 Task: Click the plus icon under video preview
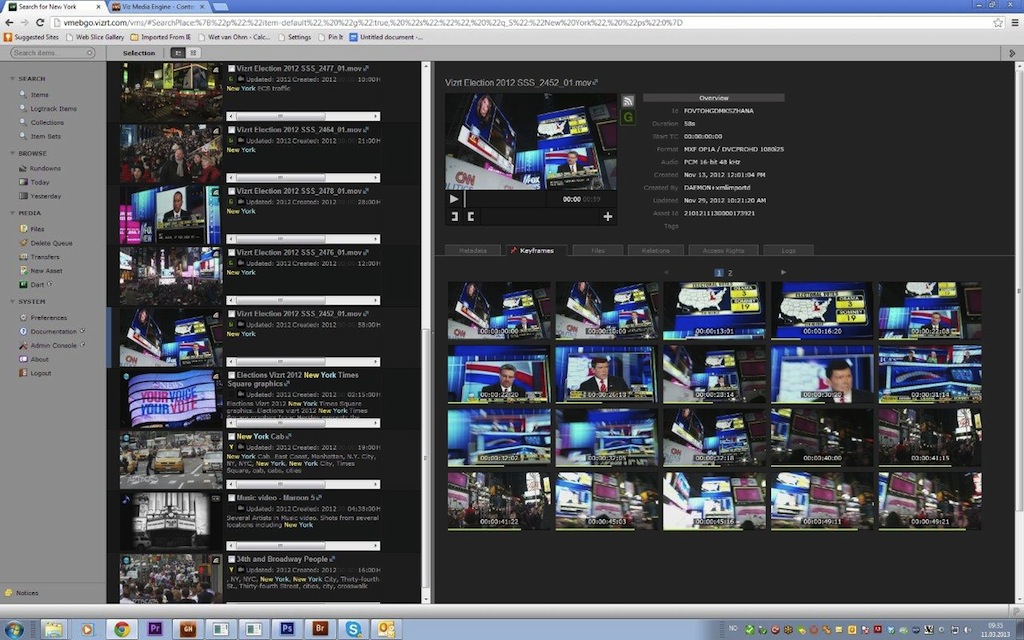click(607, 217)
